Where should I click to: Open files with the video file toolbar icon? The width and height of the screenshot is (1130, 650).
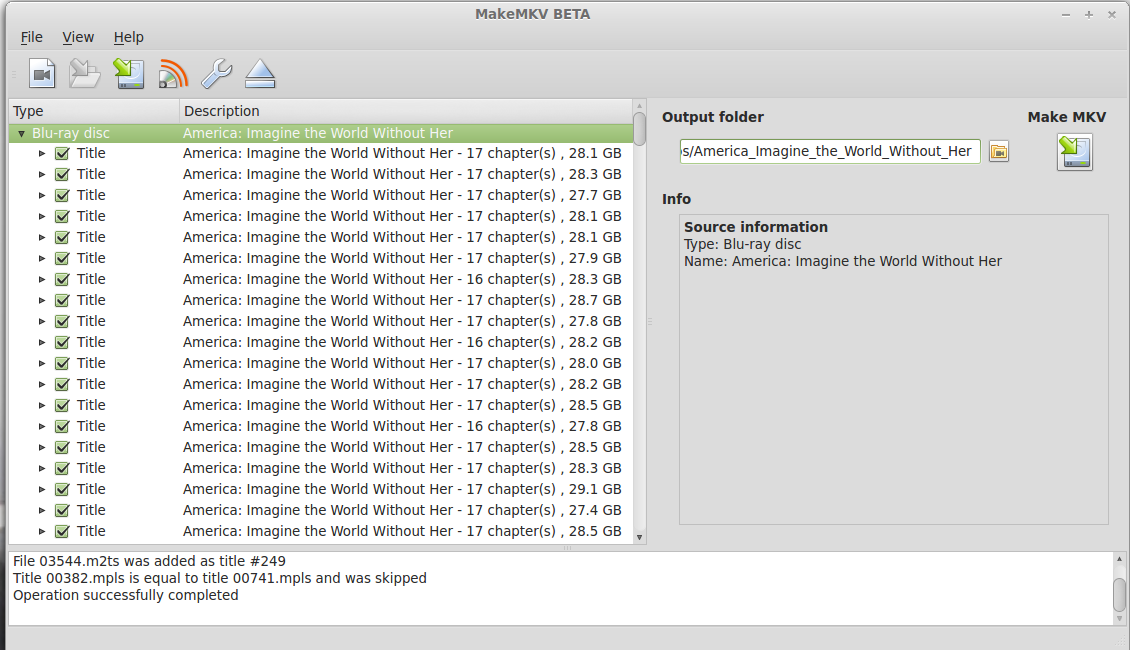coord(42,74)
